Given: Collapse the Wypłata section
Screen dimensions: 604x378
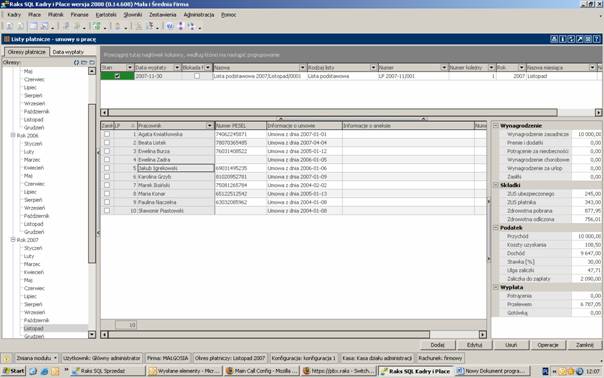Looking at the screenshot, I should 496,287.
